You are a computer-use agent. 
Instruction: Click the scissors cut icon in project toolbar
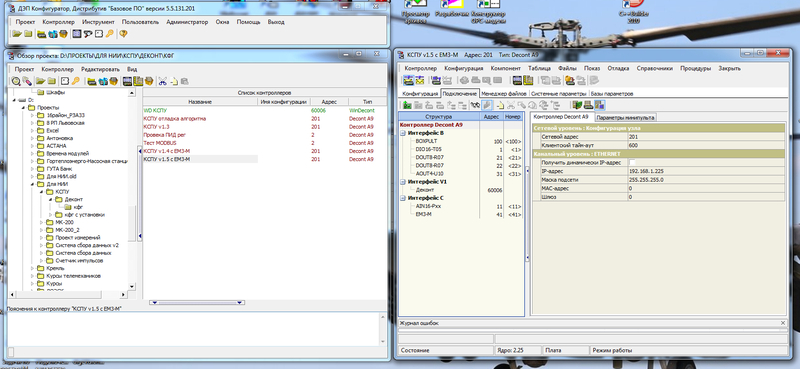click(163, 81)
